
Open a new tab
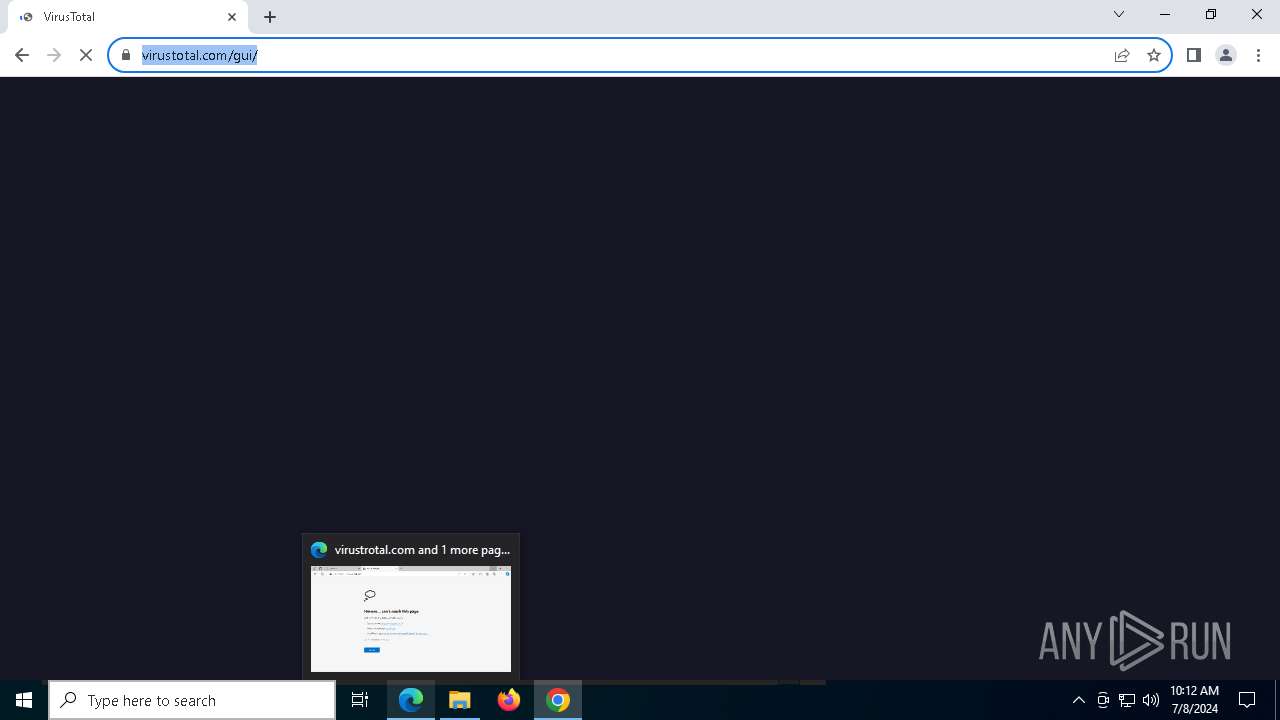coord(270,17)
